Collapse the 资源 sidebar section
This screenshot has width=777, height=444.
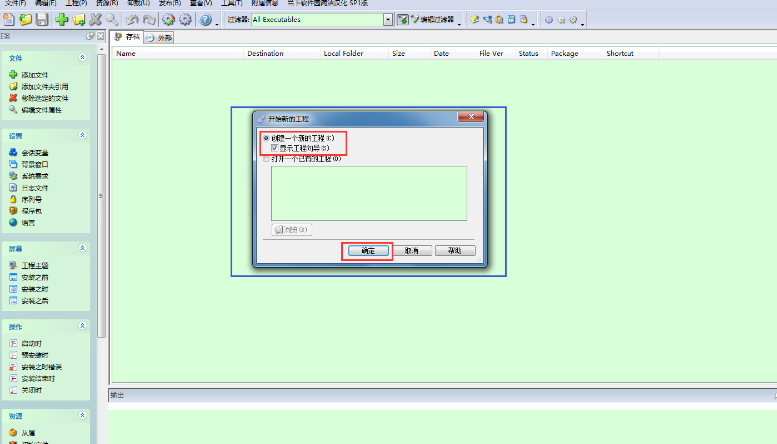tap(82, 415)
